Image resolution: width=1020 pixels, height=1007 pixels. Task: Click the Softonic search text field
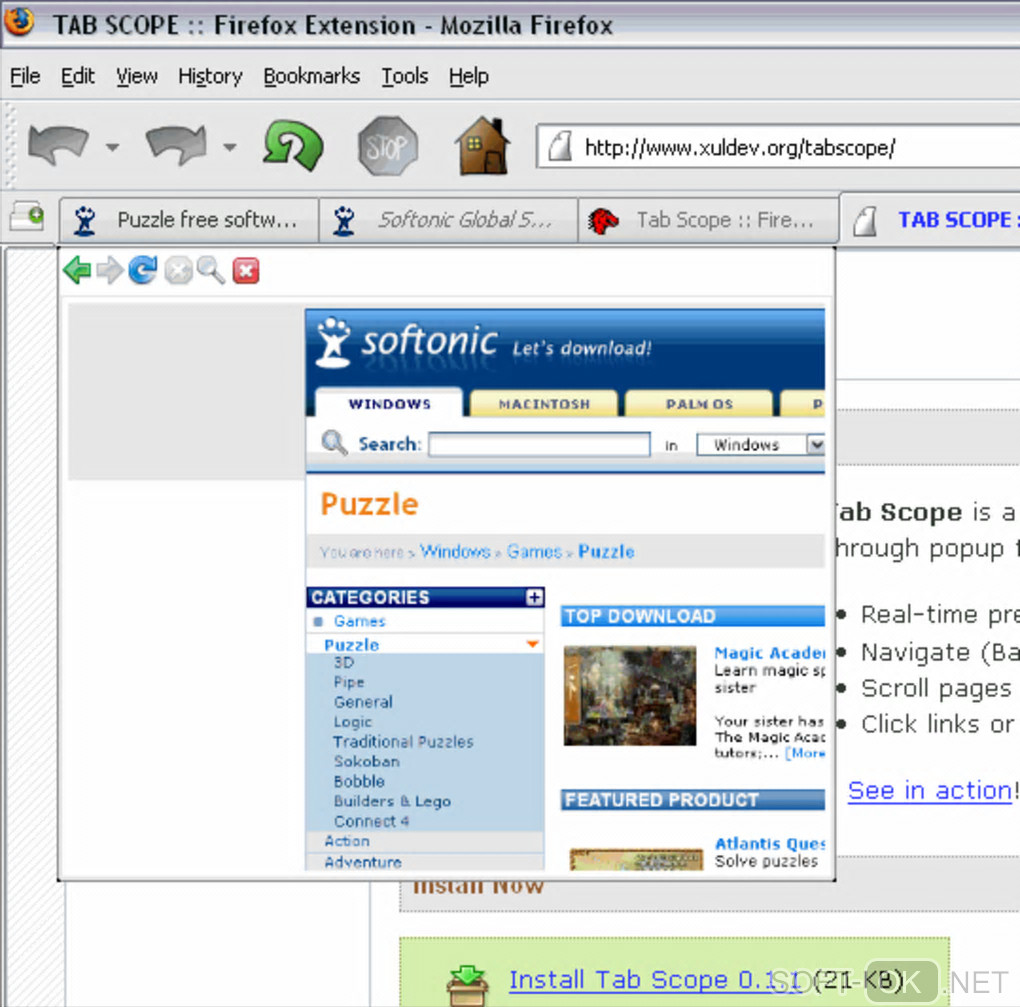[539, 444]
